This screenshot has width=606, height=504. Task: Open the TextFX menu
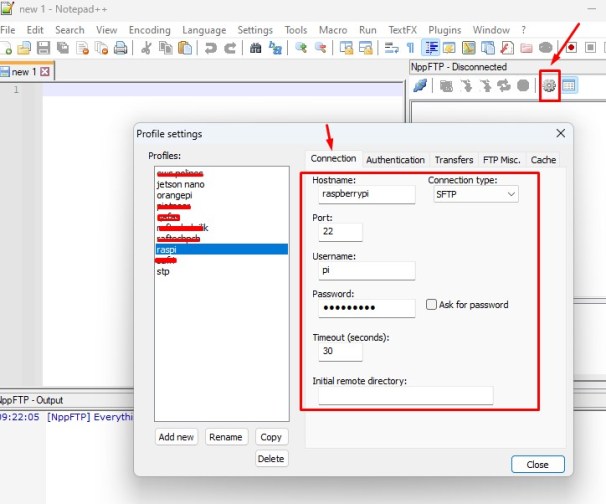(402, 30)
